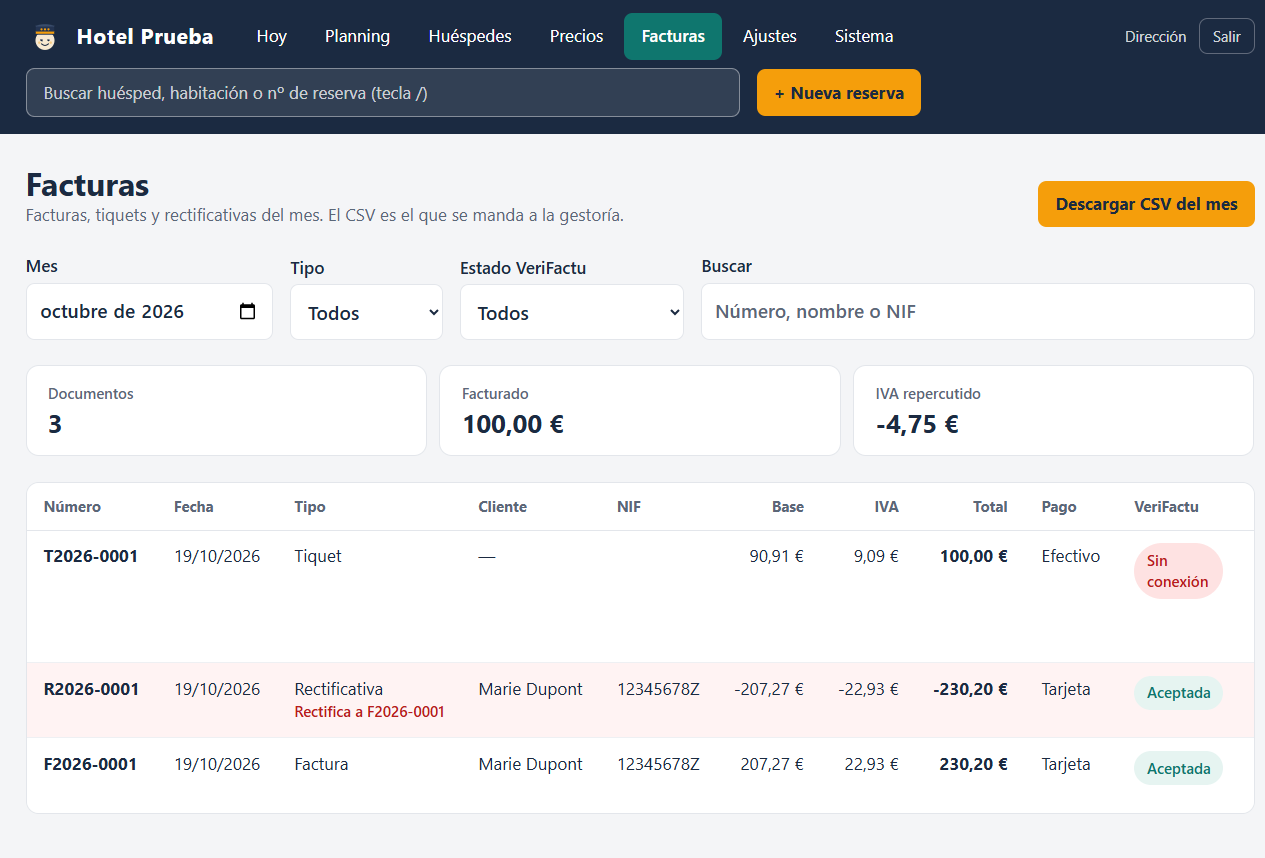
Task: Select invoice number F2026-0001
Action: pos(90,764)
